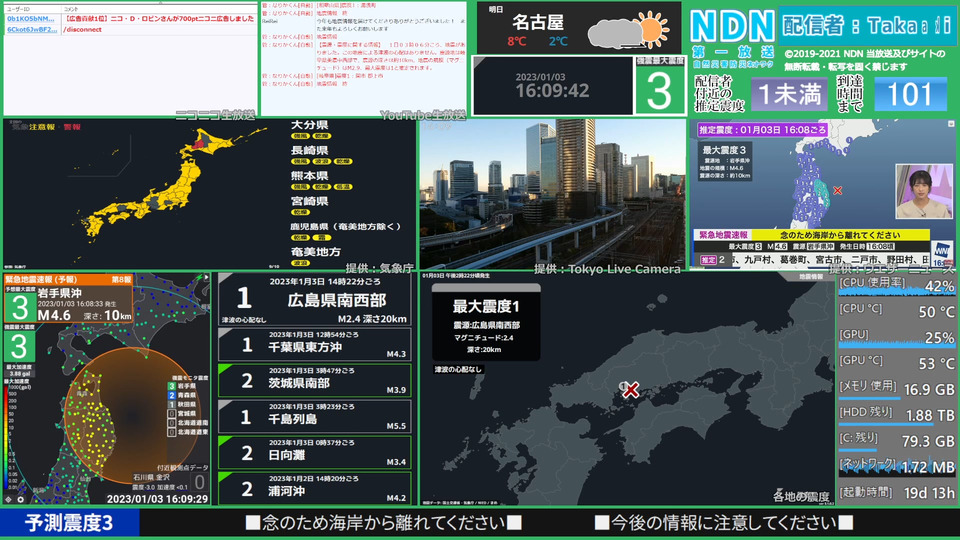Click the gray intensity 1 box for 秋田県
The image size is (960, 540).
172,405
